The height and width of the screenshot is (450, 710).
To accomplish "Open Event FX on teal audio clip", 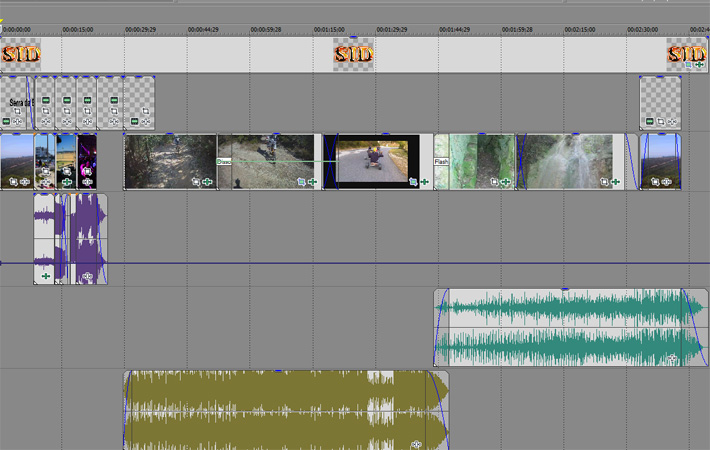I will coord(672,359).
